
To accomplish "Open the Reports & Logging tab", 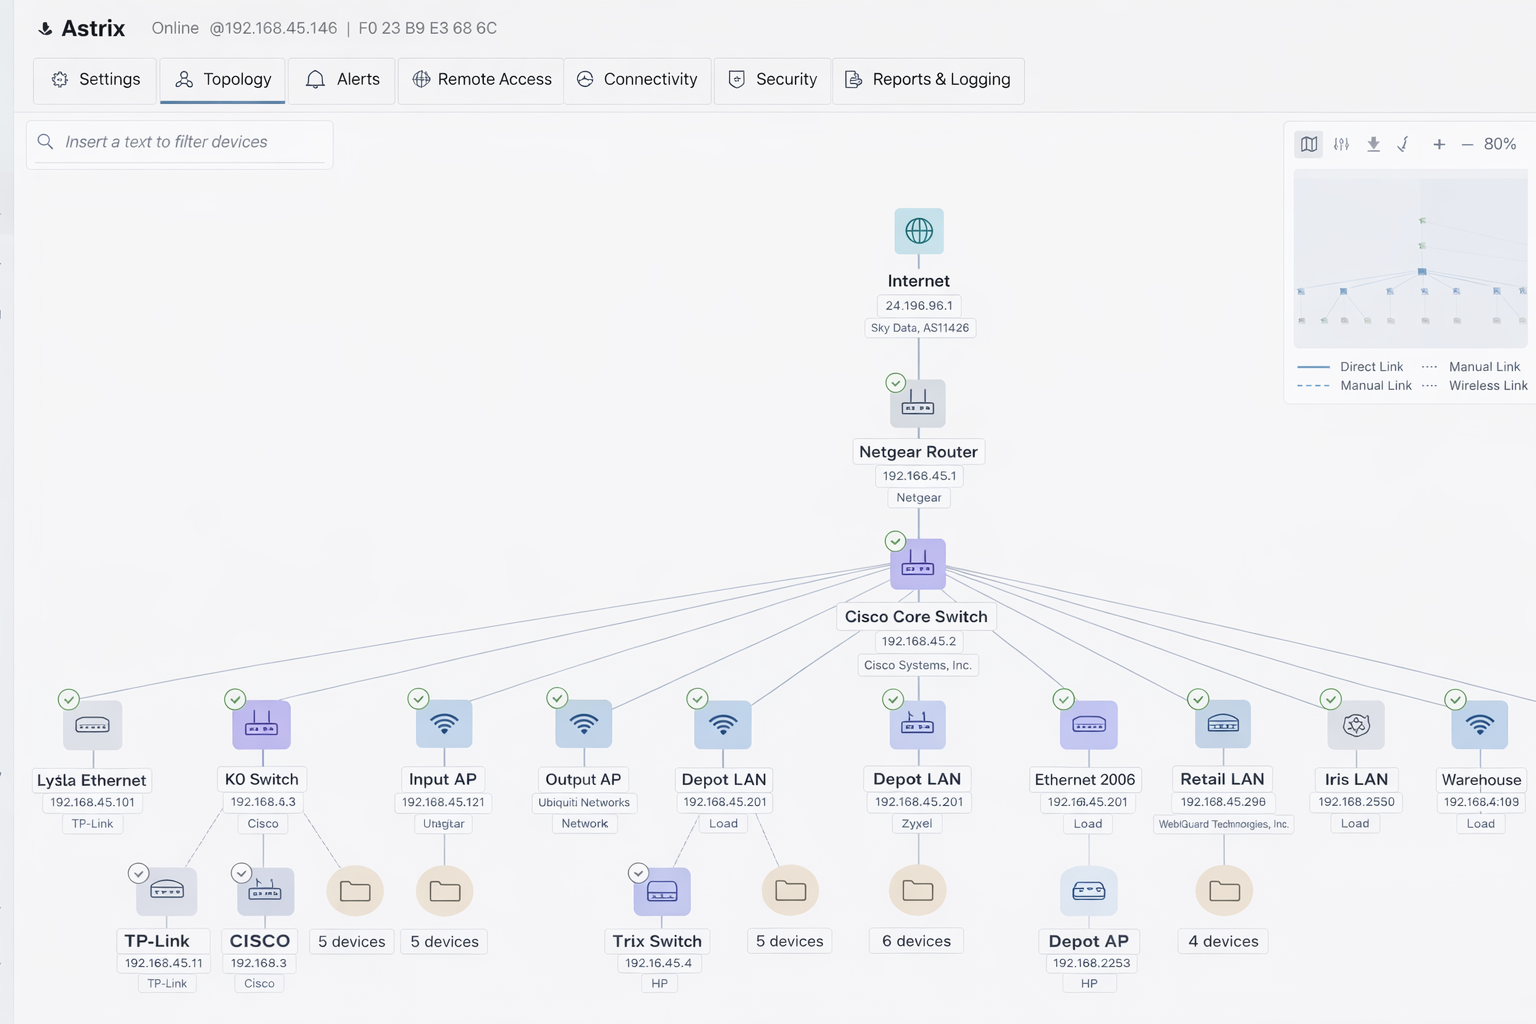I will [x=928, y=80].
